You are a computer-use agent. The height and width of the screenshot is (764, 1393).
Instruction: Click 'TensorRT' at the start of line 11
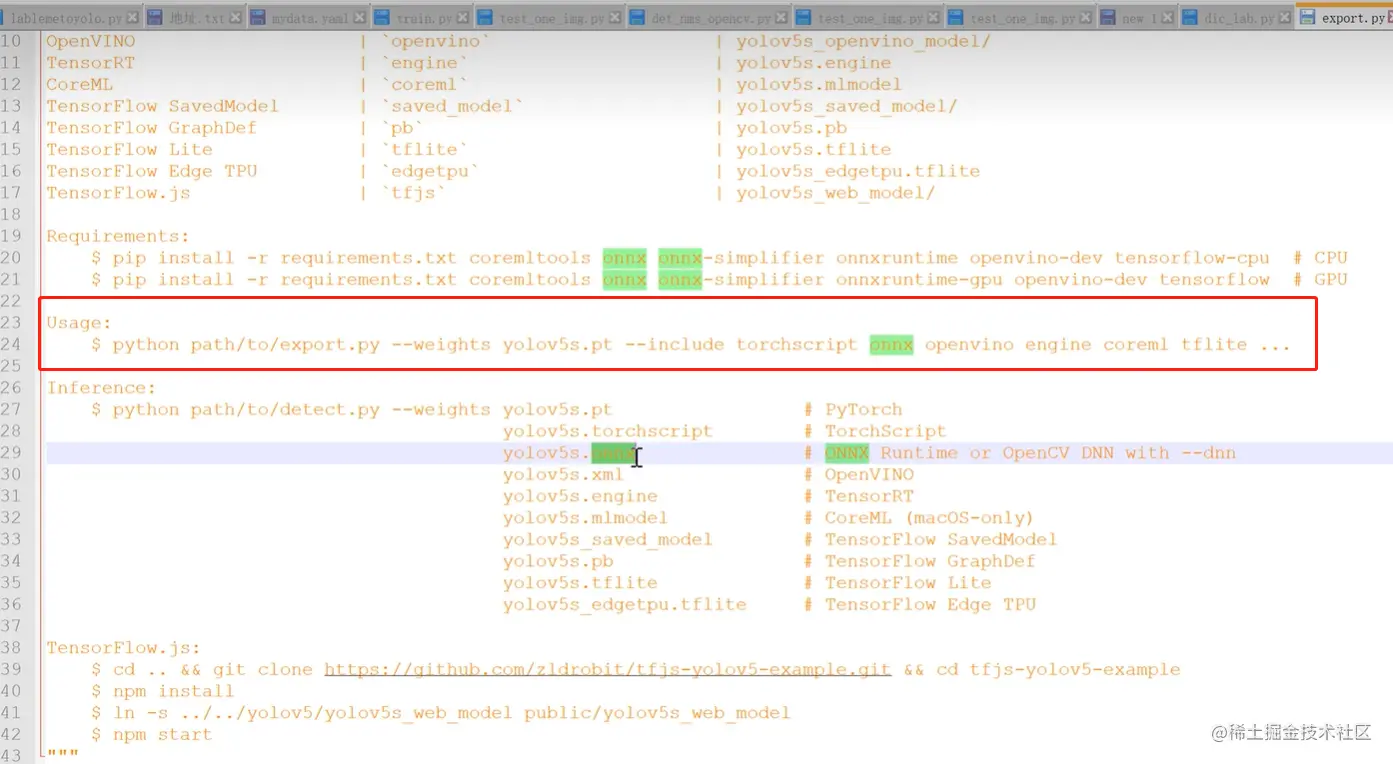pyautogui.click(x=91, y=63)
